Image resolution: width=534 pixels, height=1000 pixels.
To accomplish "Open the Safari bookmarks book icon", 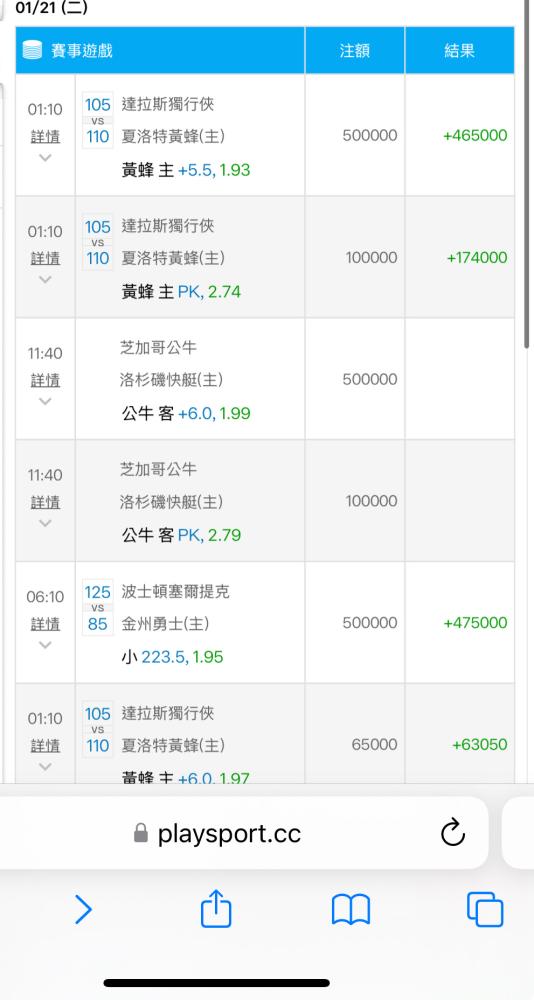I will (x=350, y=910).
